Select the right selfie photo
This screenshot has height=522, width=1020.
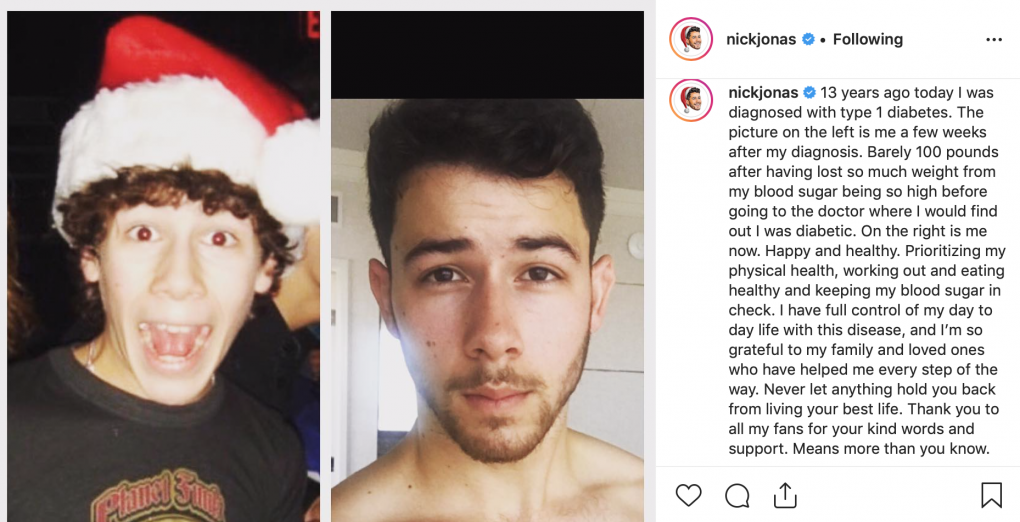pos(487,310)
